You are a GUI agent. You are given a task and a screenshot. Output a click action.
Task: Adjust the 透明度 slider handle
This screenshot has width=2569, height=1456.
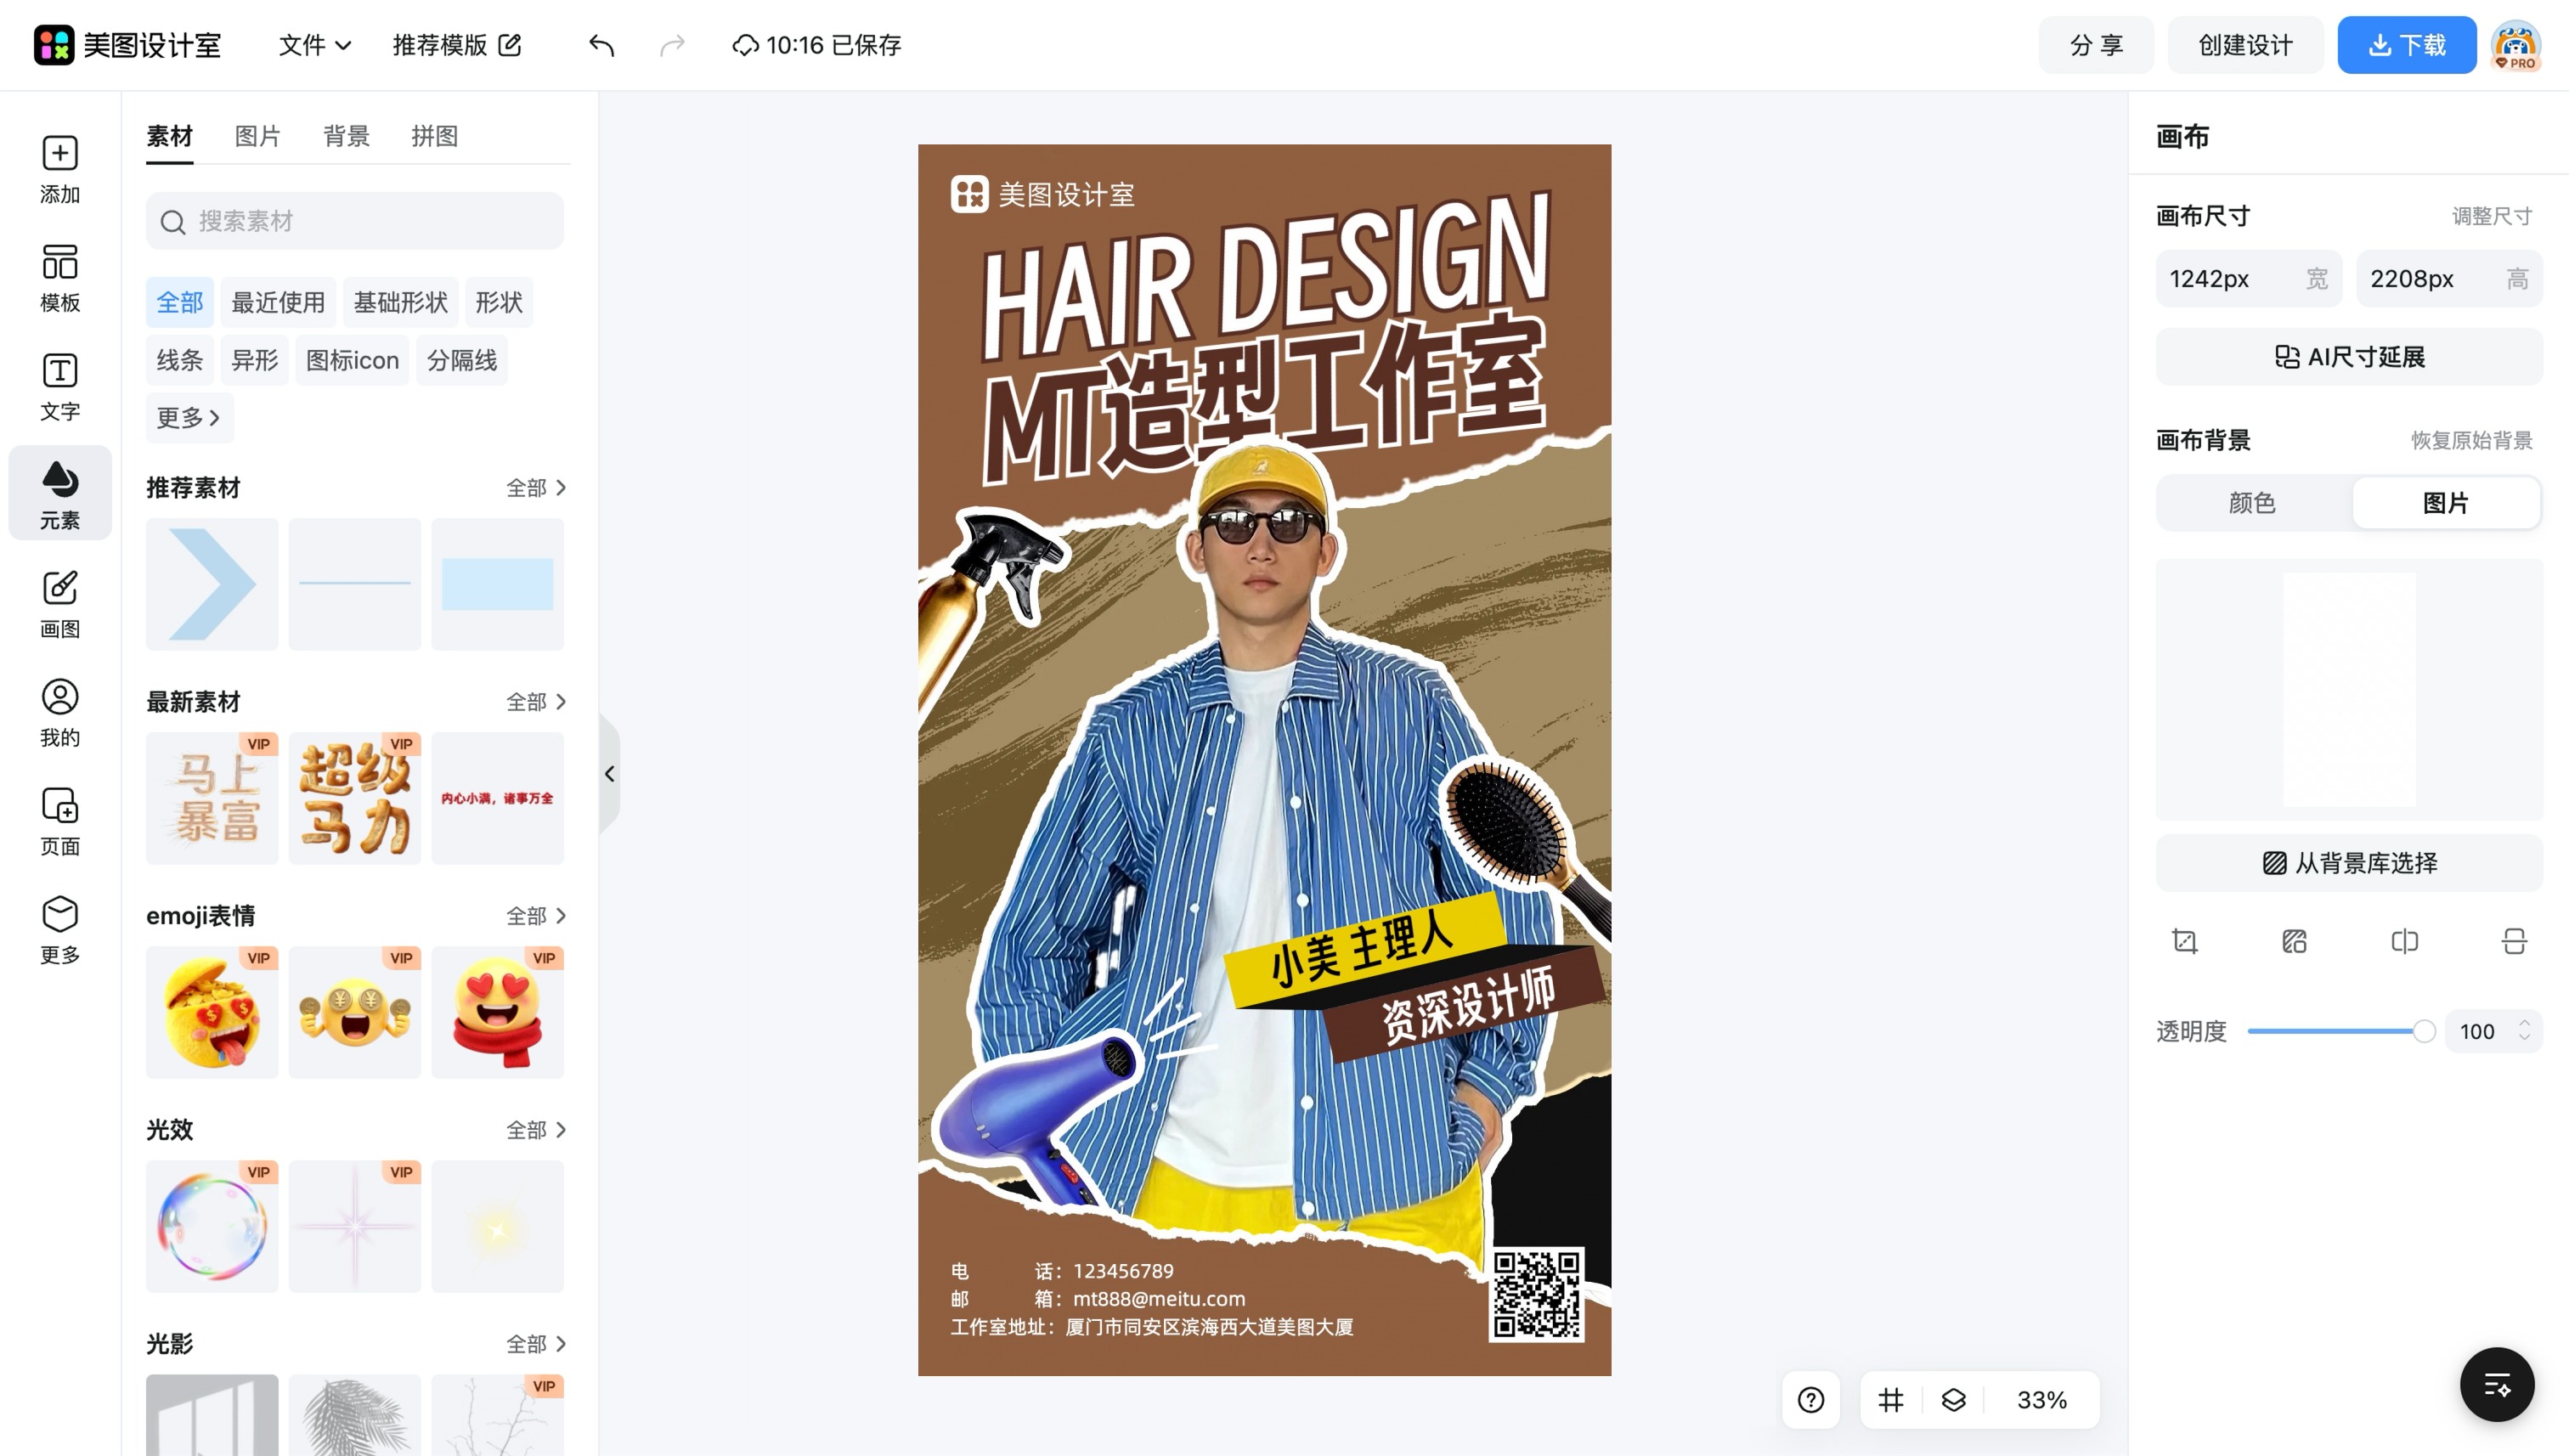(x=2423, y=1031)
